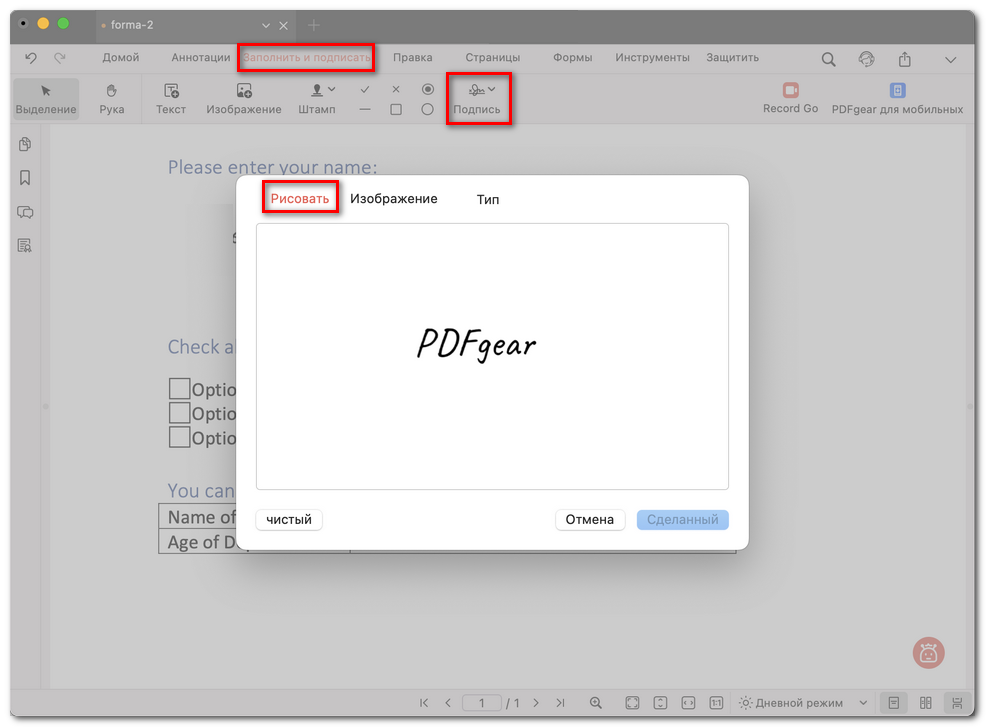
Task: Select the filled radio button mark tool
Action: pyautogui.click(x=427, y=89)
